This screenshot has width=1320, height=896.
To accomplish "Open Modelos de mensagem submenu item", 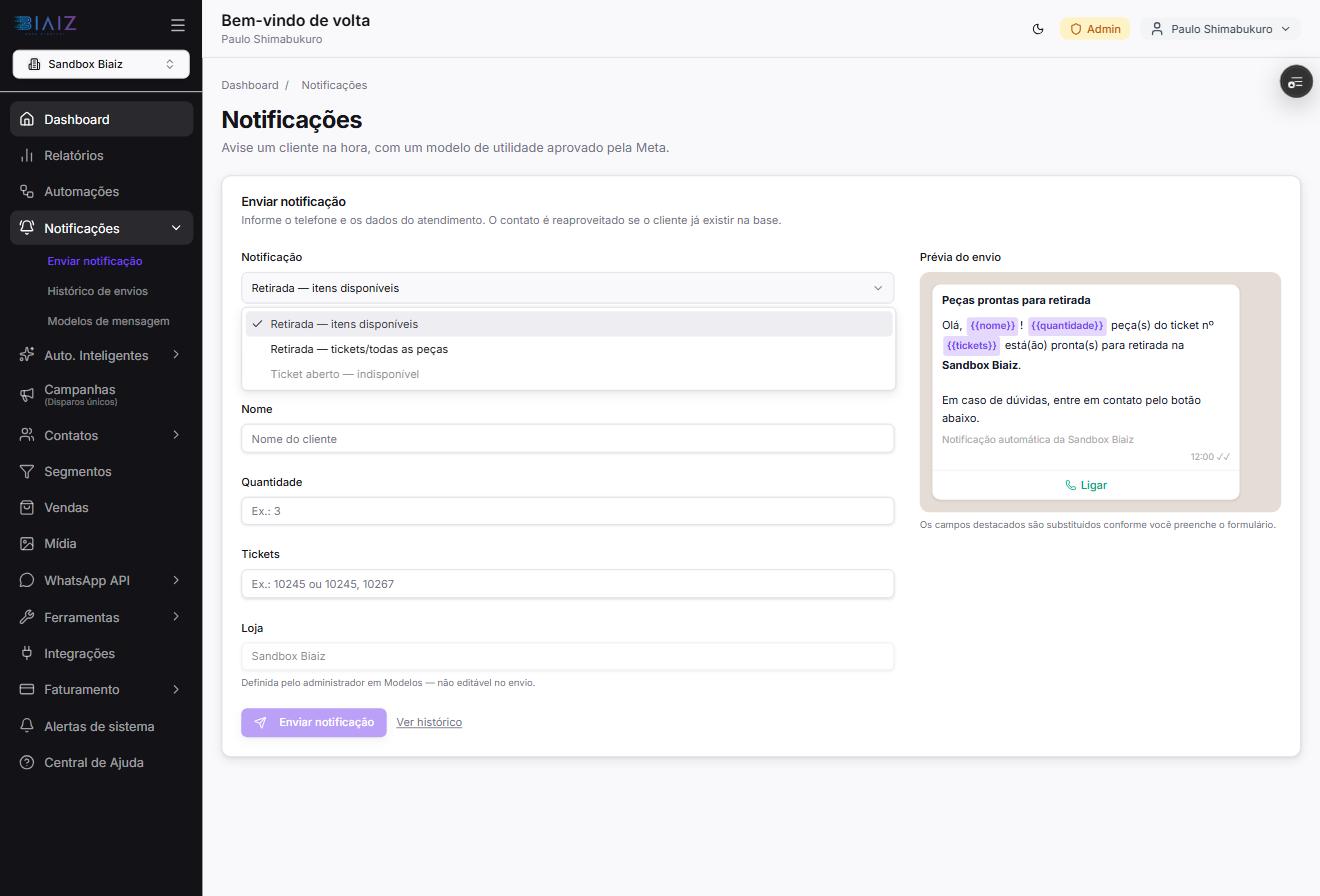I will 108,321.
